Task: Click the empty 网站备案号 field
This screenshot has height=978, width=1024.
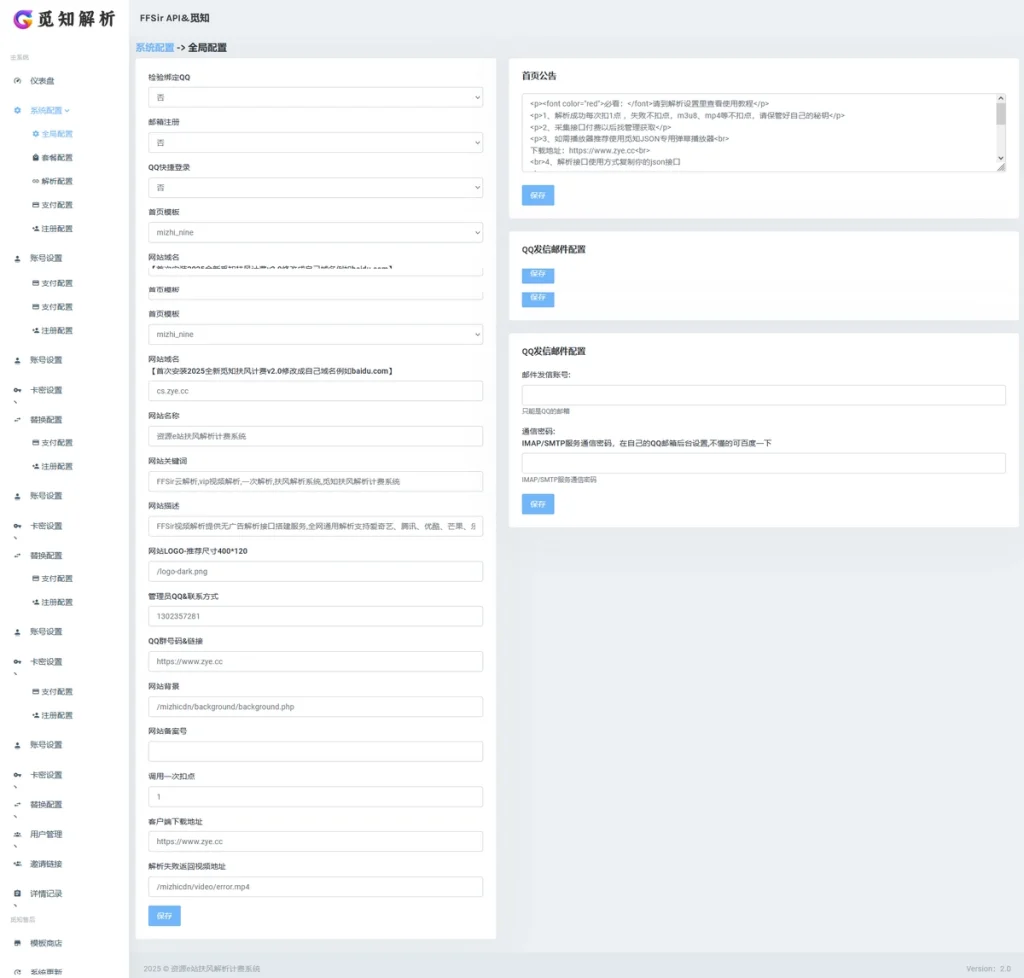Action: pyautogui.click(x=315, y=751)
